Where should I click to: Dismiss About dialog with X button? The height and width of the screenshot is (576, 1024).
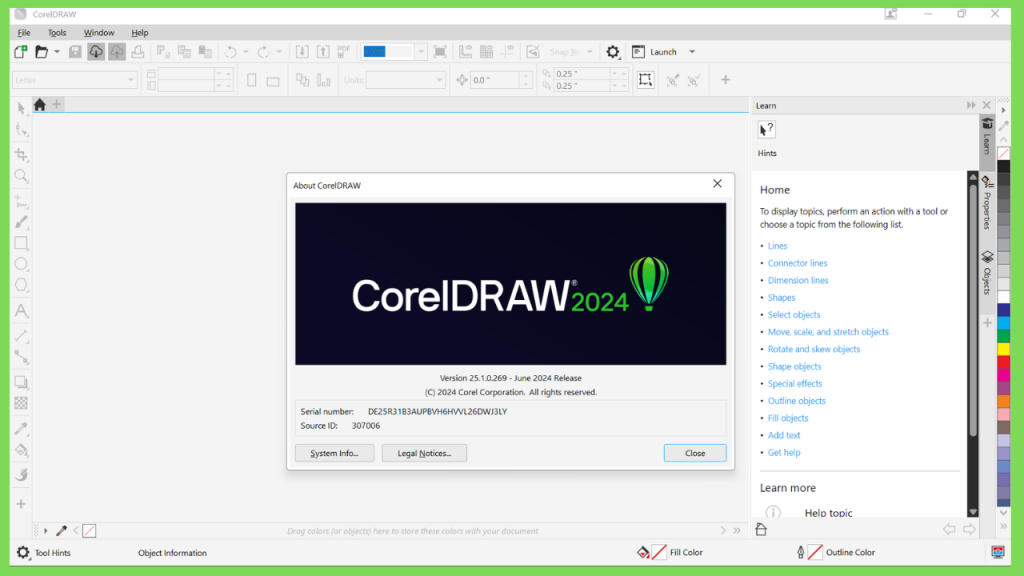point(717,184)
